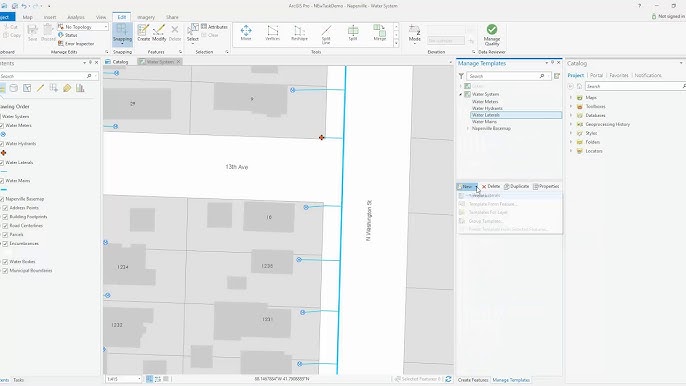Click Manage Templates search field
This screenshot has width=686, height=386.
tap(507, 76)
